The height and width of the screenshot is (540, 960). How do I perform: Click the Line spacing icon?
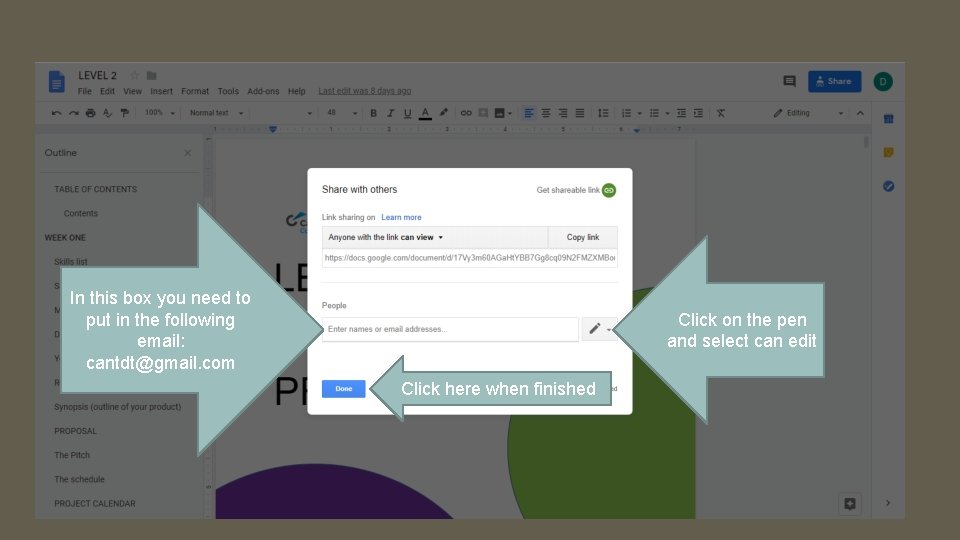tap(603, 113)
